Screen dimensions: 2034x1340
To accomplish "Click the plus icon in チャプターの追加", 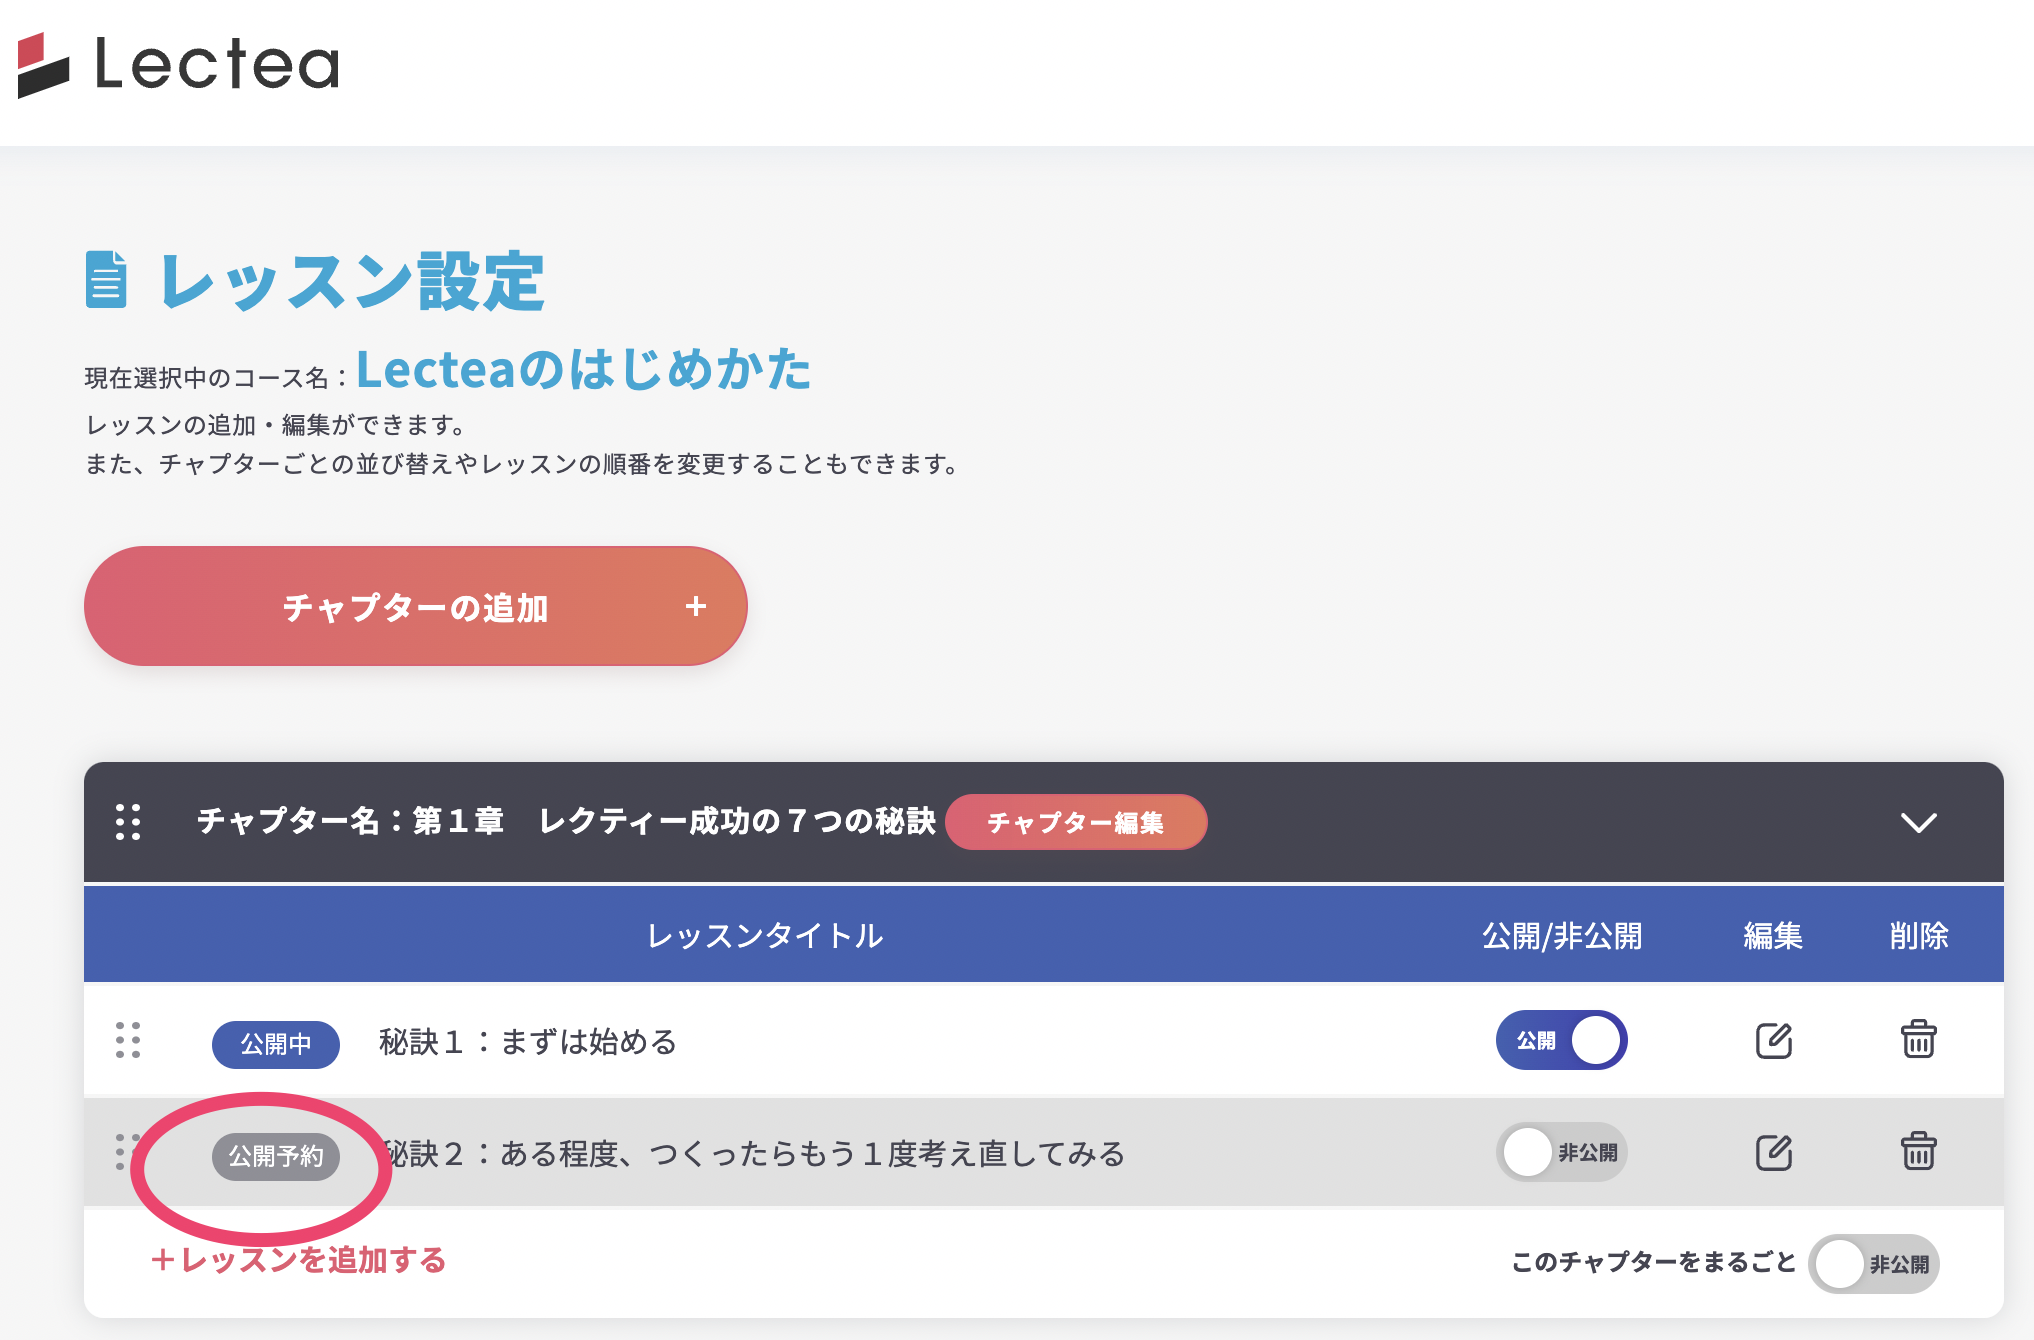I will pos(696,606).
